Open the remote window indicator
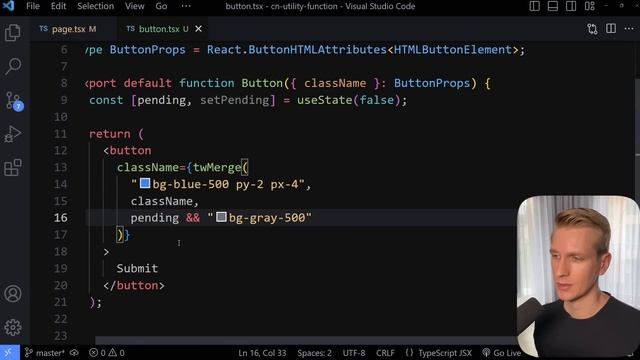The height and width of the screenshot is (360, 640). (9, 353)
